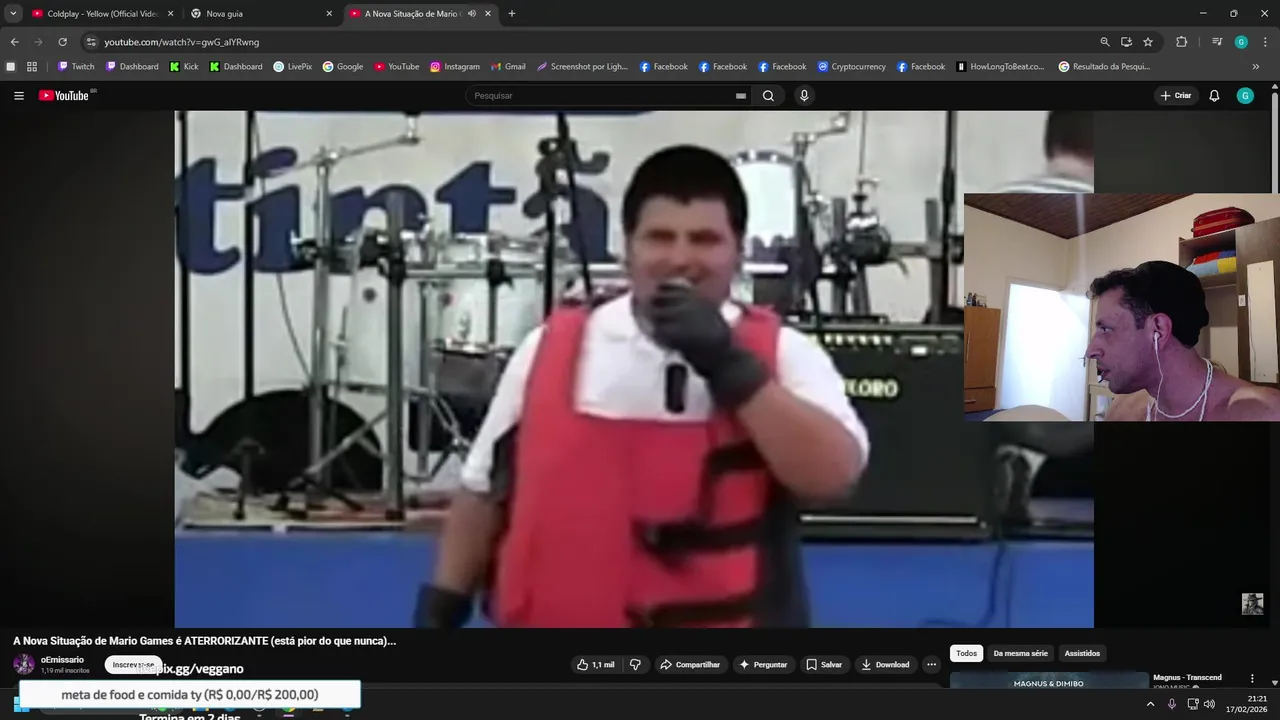Go to YouTube home via logo

tap(66, 96)
